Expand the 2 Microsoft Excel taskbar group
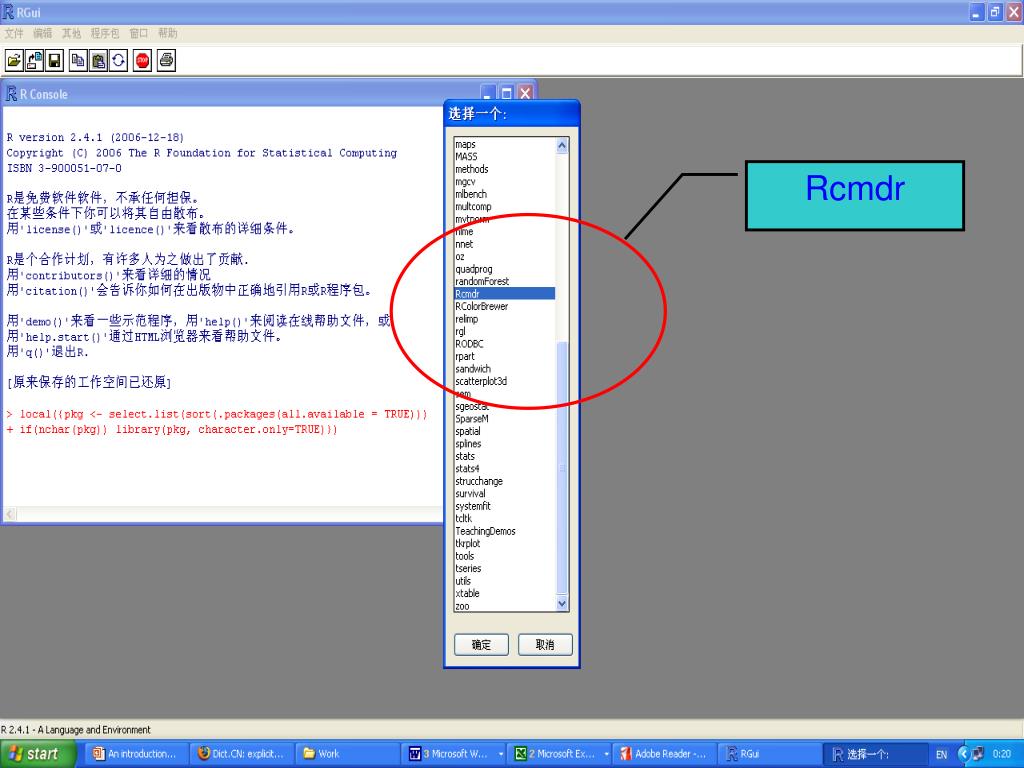 561,754
